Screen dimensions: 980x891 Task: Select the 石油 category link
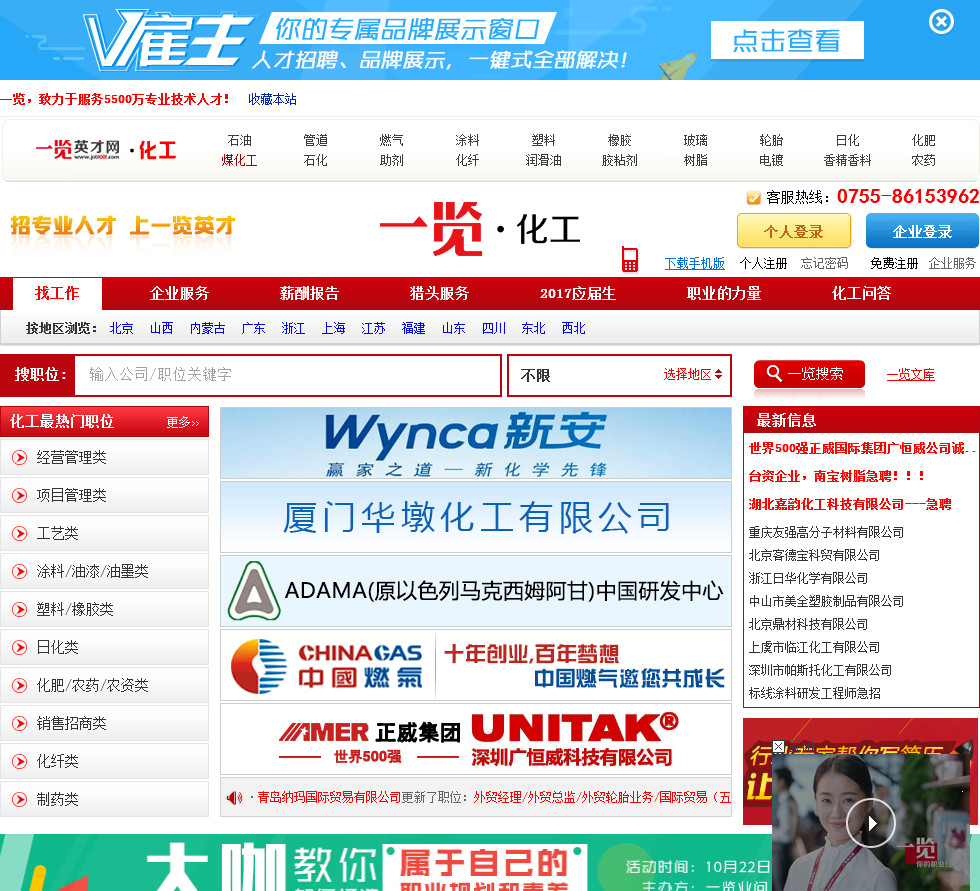[239, 140]
